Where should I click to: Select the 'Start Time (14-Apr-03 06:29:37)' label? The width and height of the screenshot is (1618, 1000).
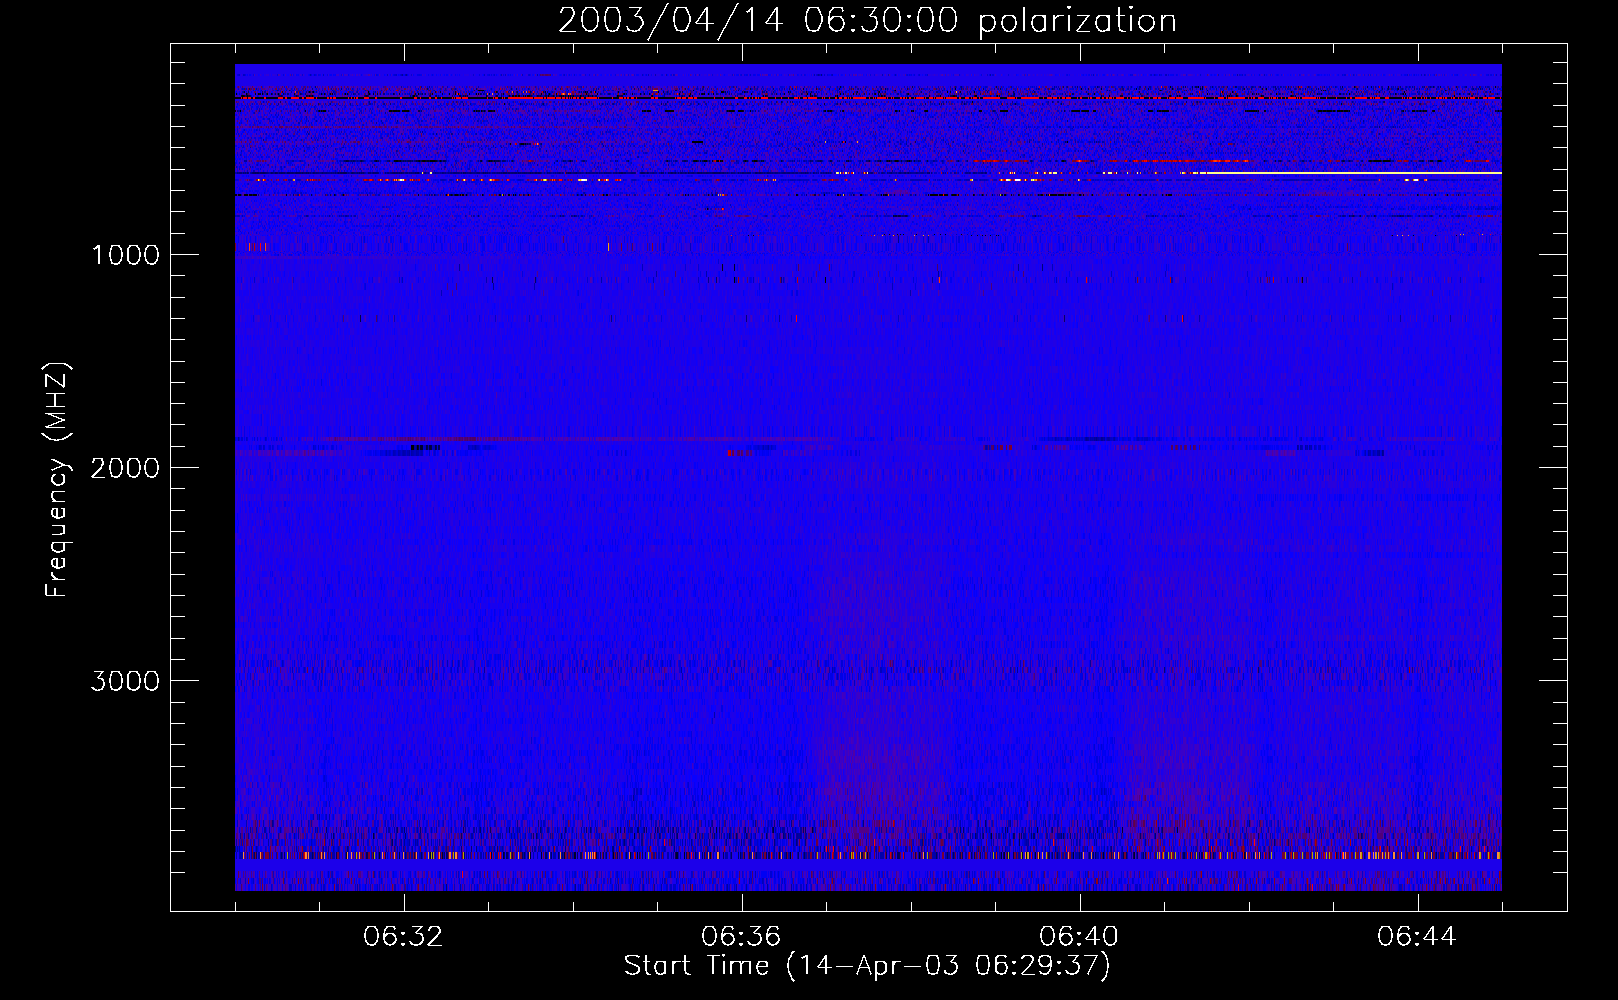867,966
